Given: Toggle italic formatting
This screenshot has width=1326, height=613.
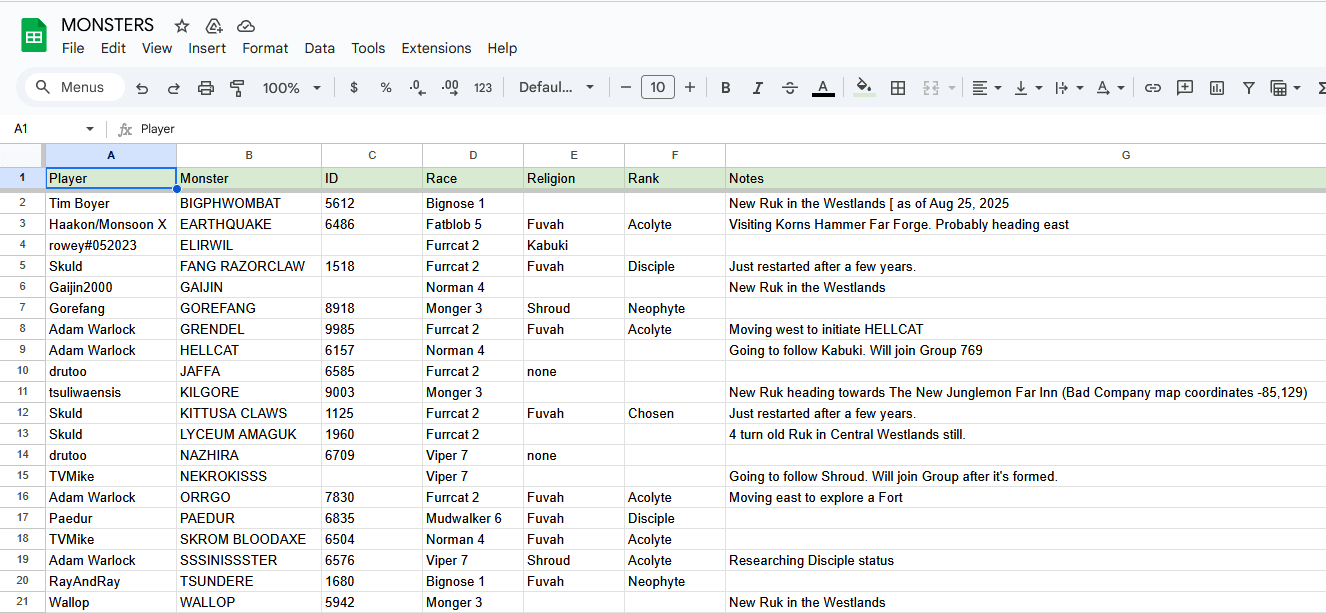Looking at the screenshot, I should tap(758, 88).
